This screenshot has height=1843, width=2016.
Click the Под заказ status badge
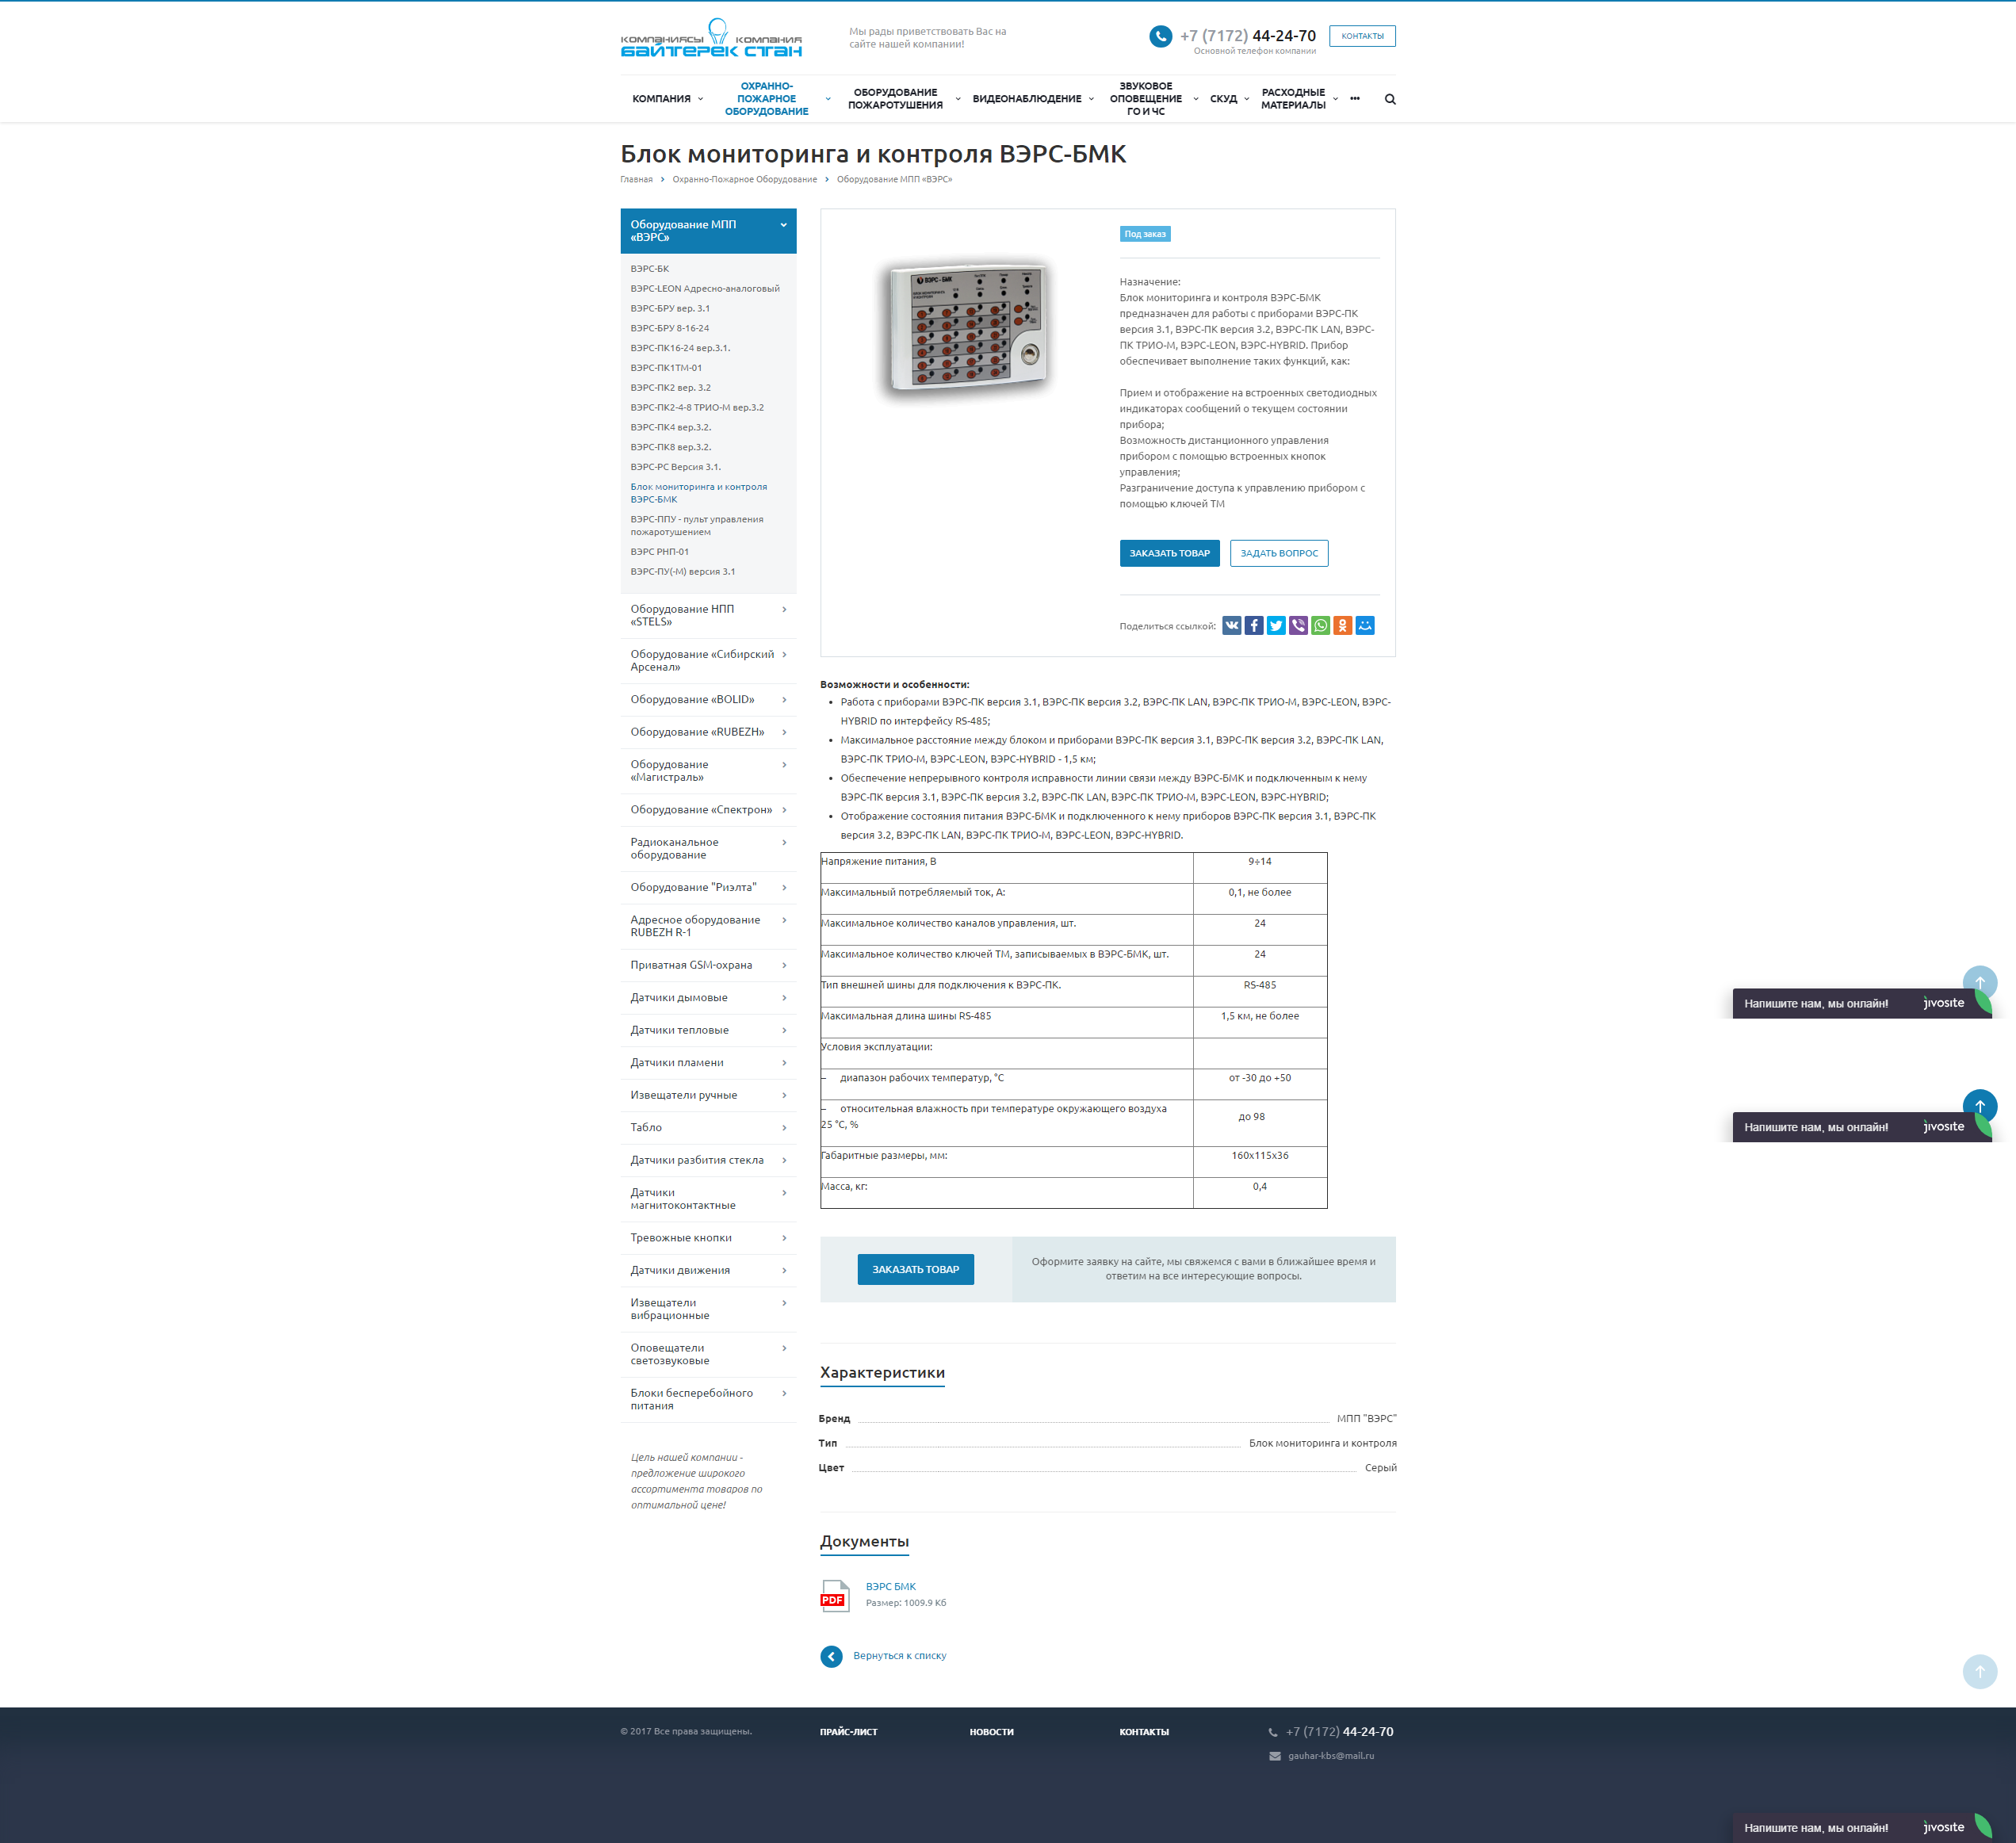[x=1145, y=234]
